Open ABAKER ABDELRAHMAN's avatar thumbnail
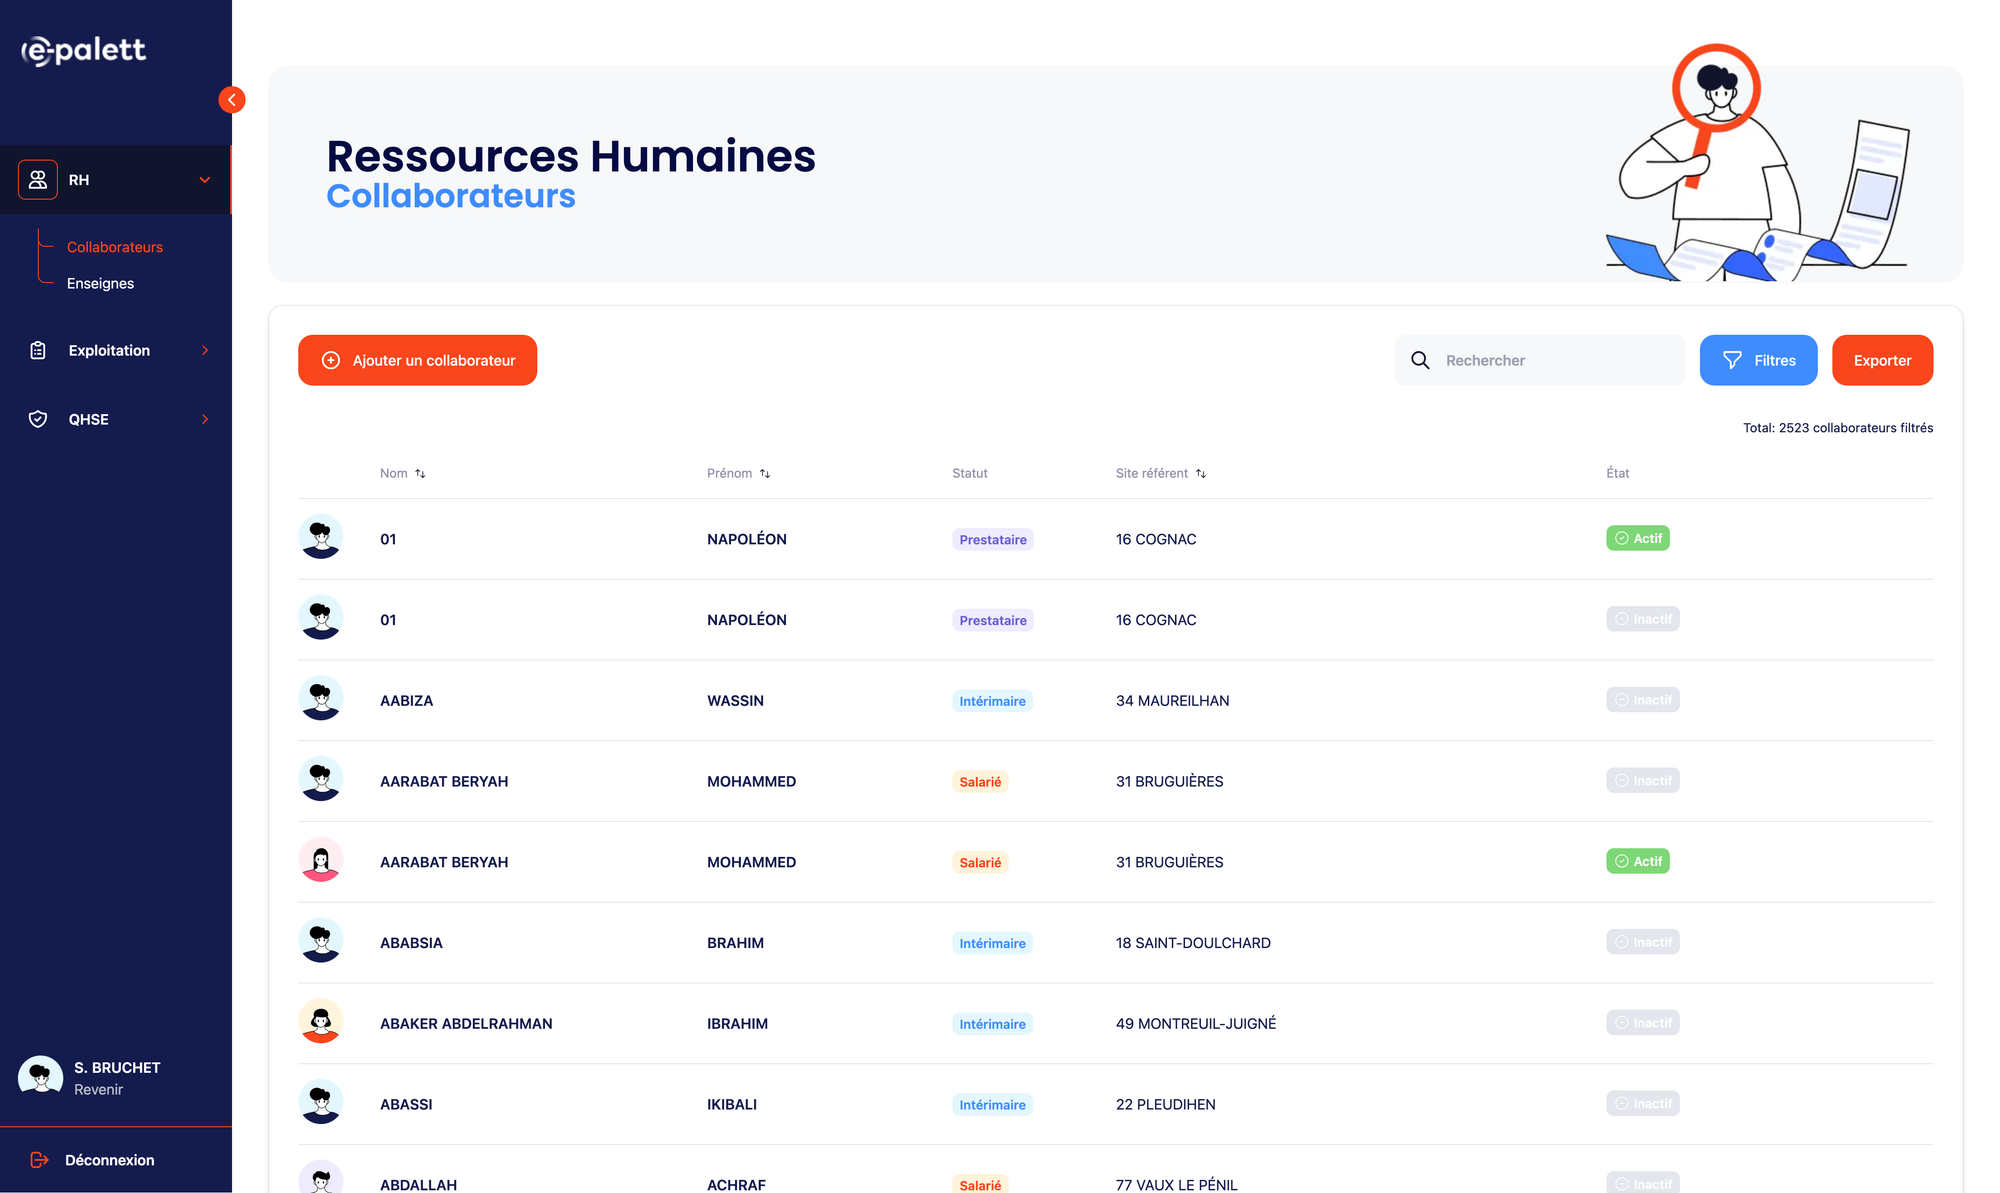The width and height of the screenshot is (2000, 1193). click(321, 1022)
